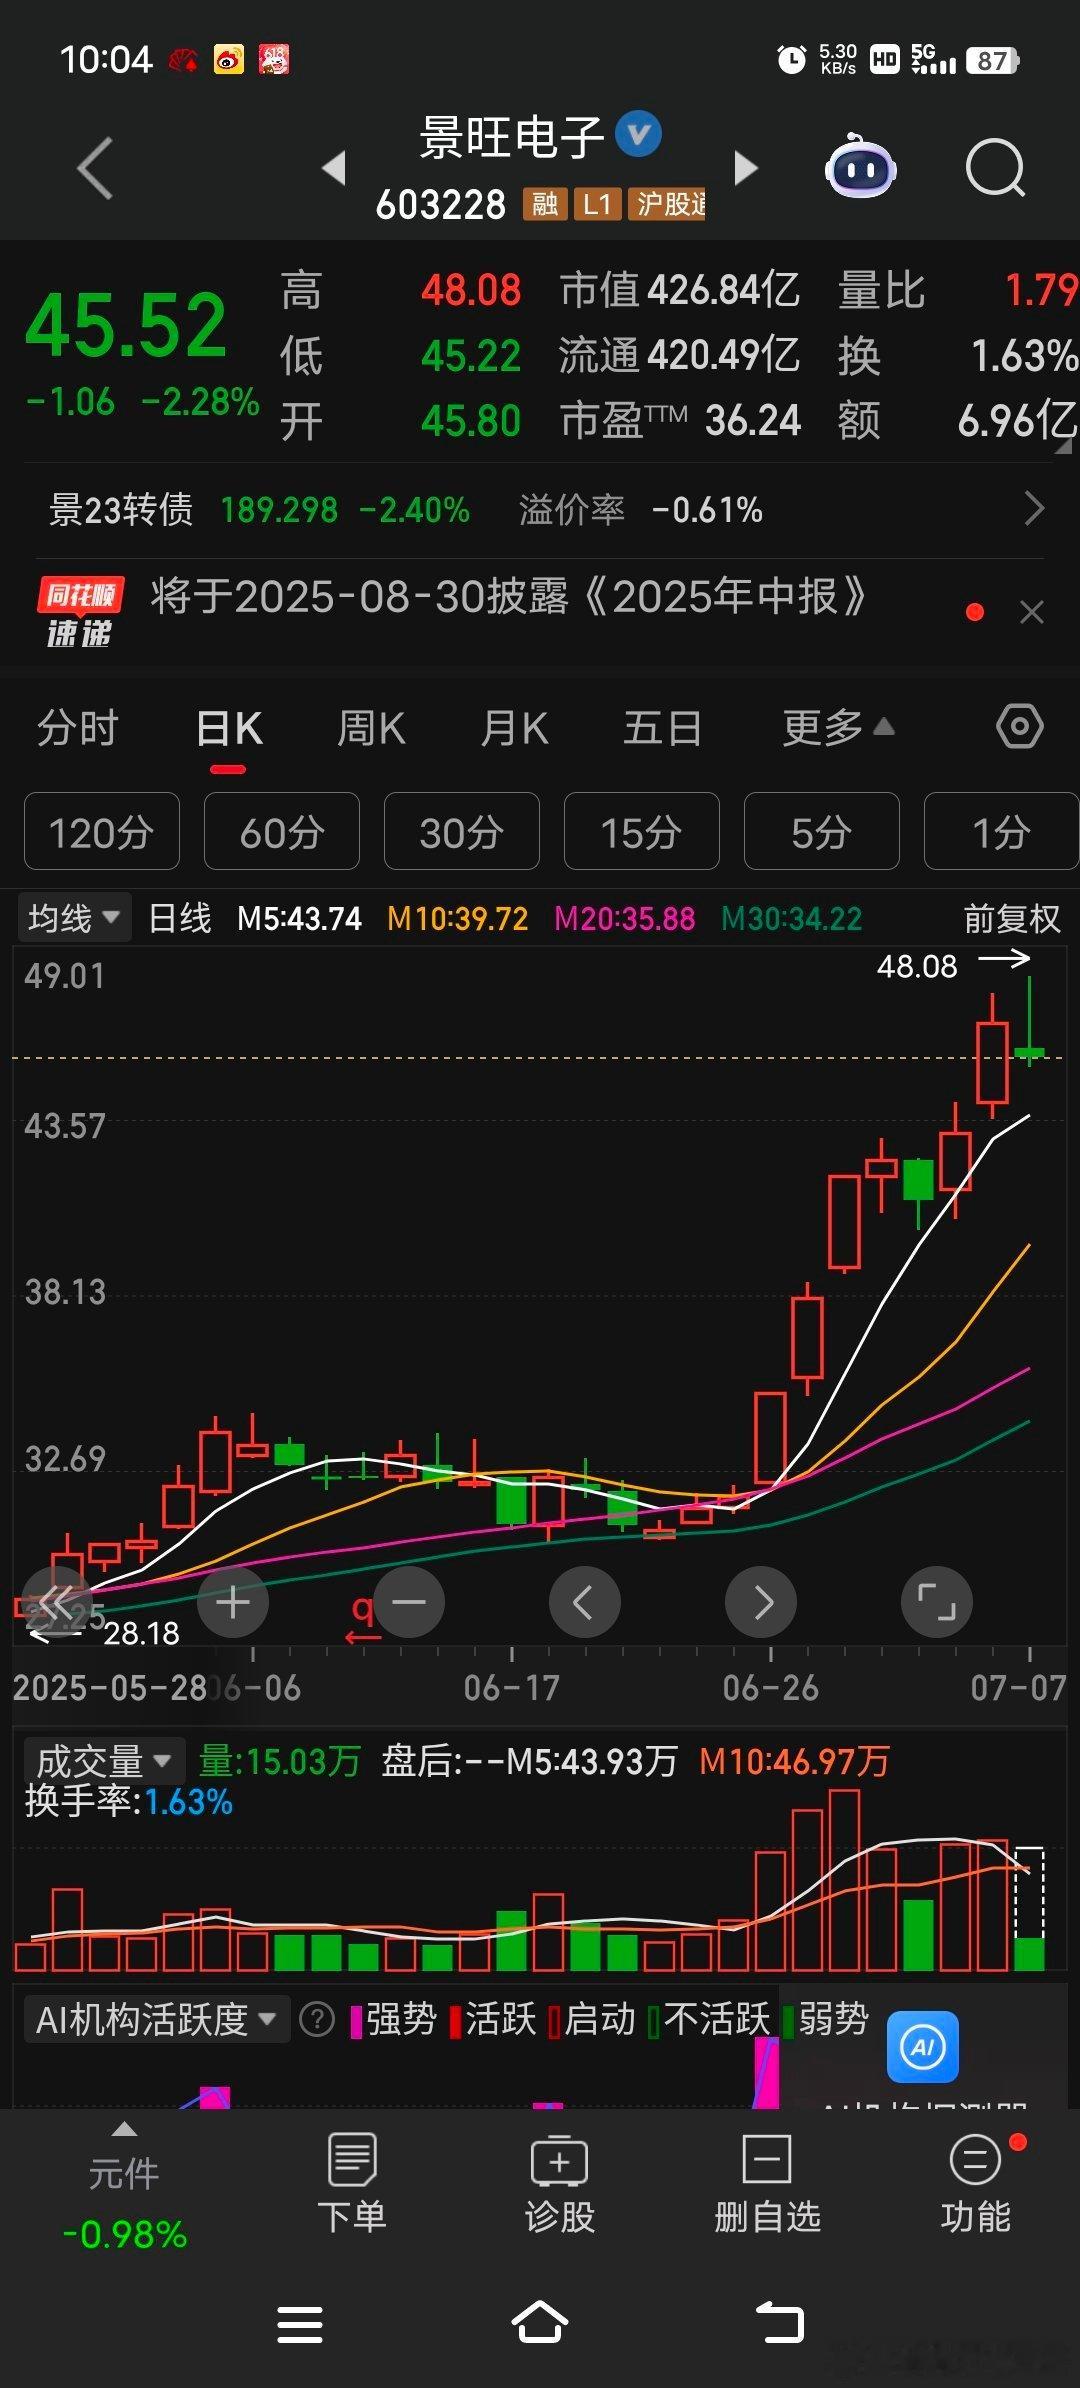Tap the 量比 1.79 value
Image resolution: width=1080 pixels, height=2388 pixels.
click(x=958, y=290)
